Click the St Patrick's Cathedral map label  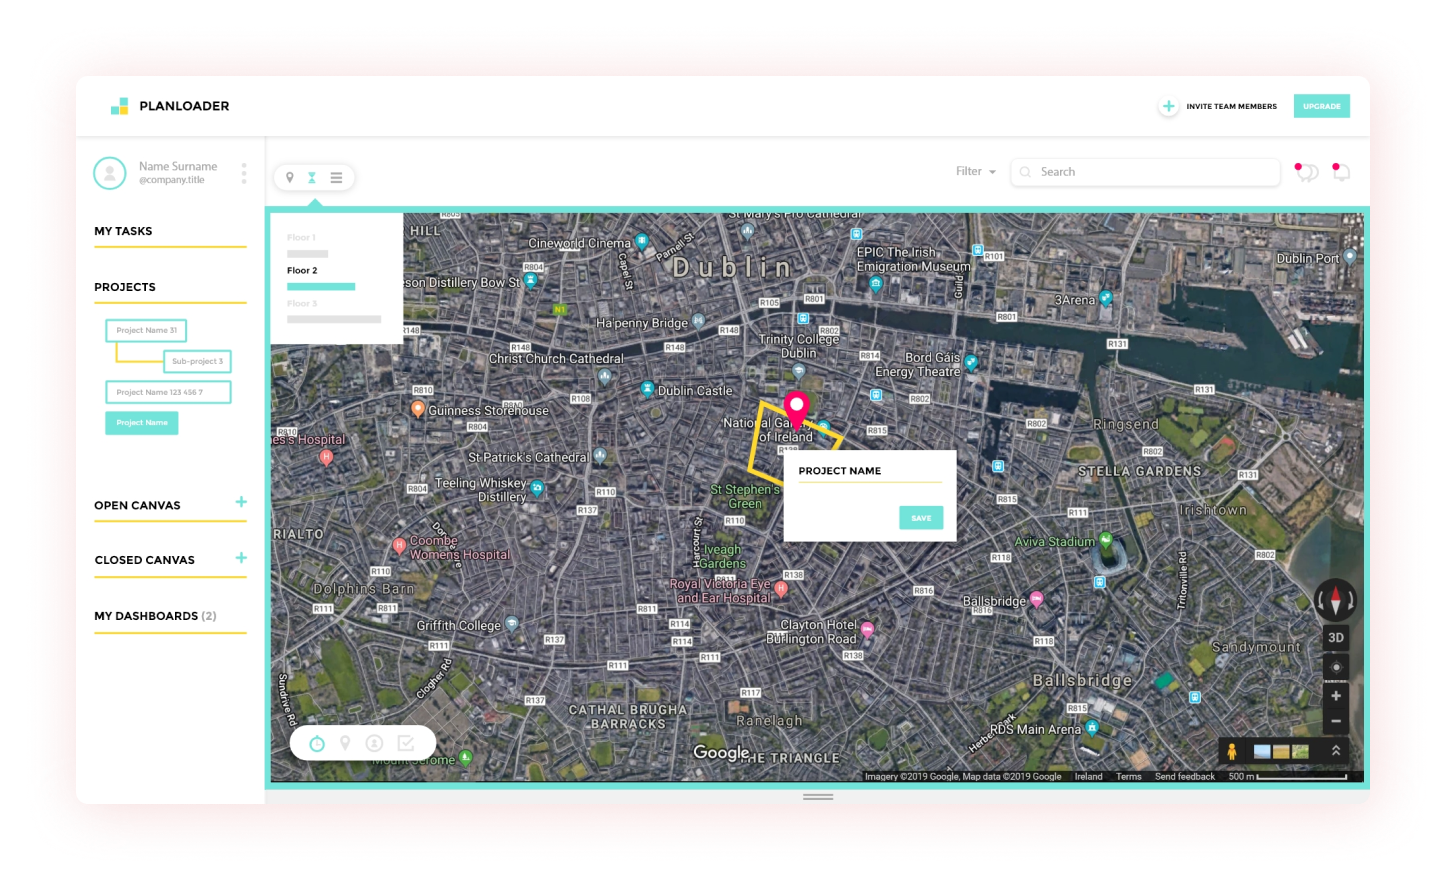pyautogui.click(x=528, y=458)
